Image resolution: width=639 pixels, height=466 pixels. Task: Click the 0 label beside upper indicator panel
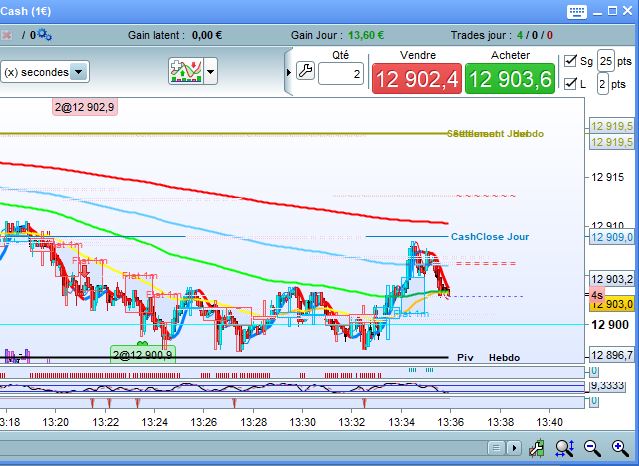[x=594, y=371]
